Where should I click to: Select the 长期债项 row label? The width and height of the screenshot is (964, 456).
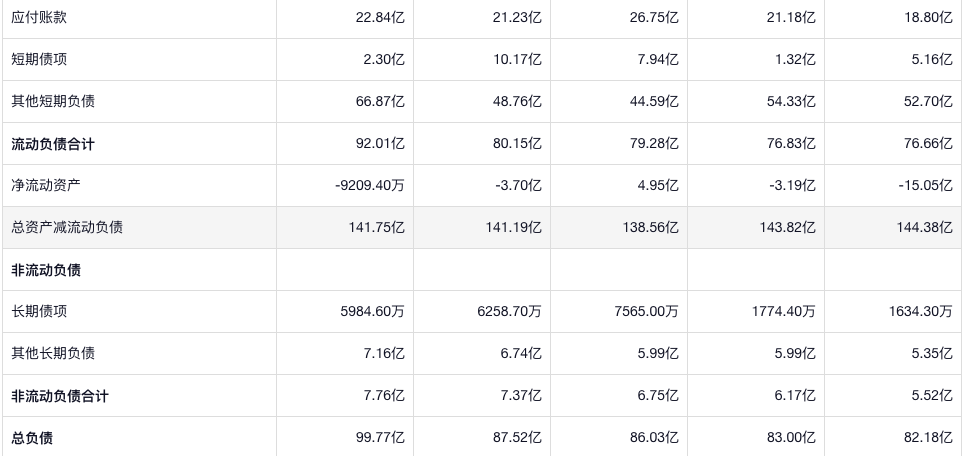coord(39,311)
